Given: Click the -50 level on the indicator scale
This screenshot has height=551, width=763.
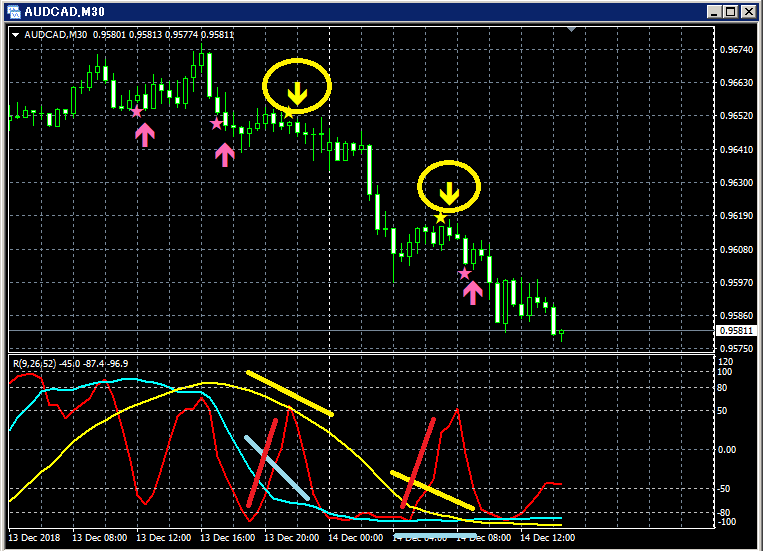Looking at the screenshot, I should pyautogui.click(x=725, y=489).
